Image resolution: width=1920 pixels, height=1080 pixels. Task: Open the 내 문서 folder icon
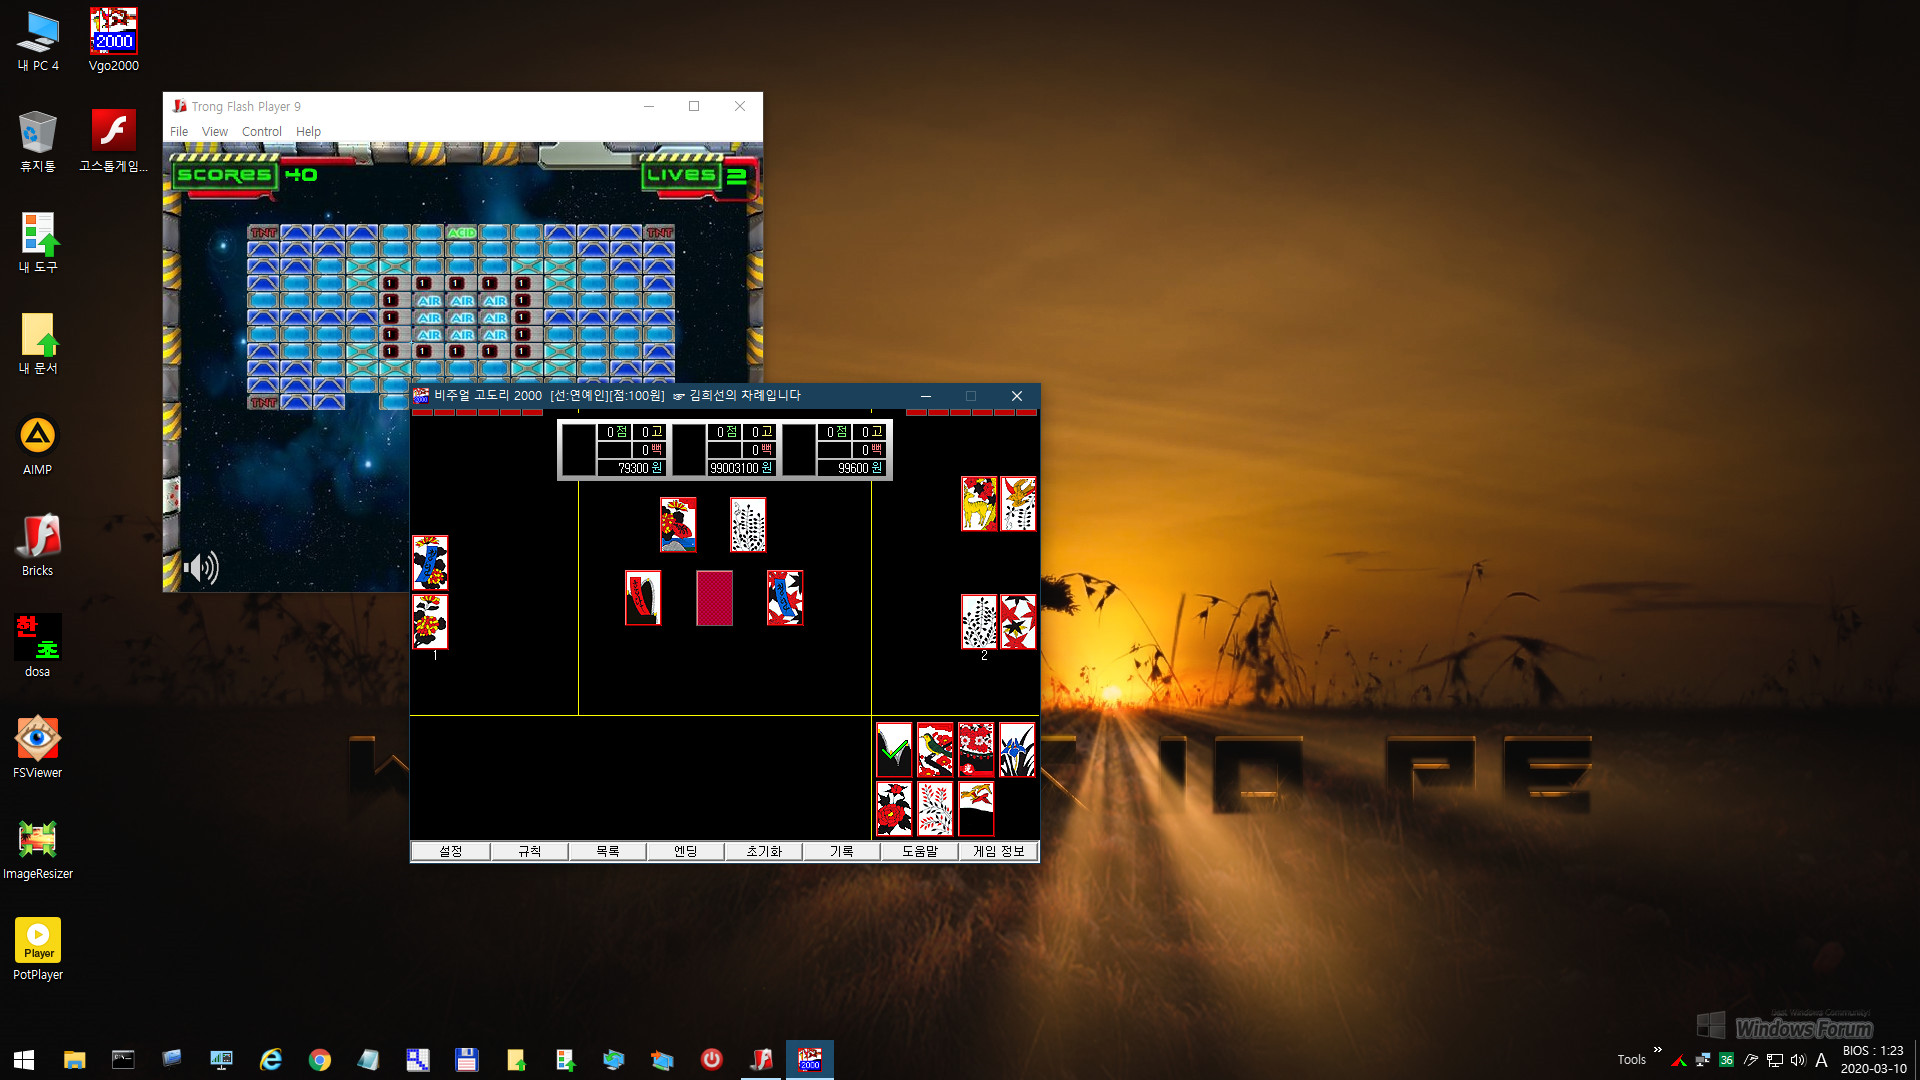(38, 343)
